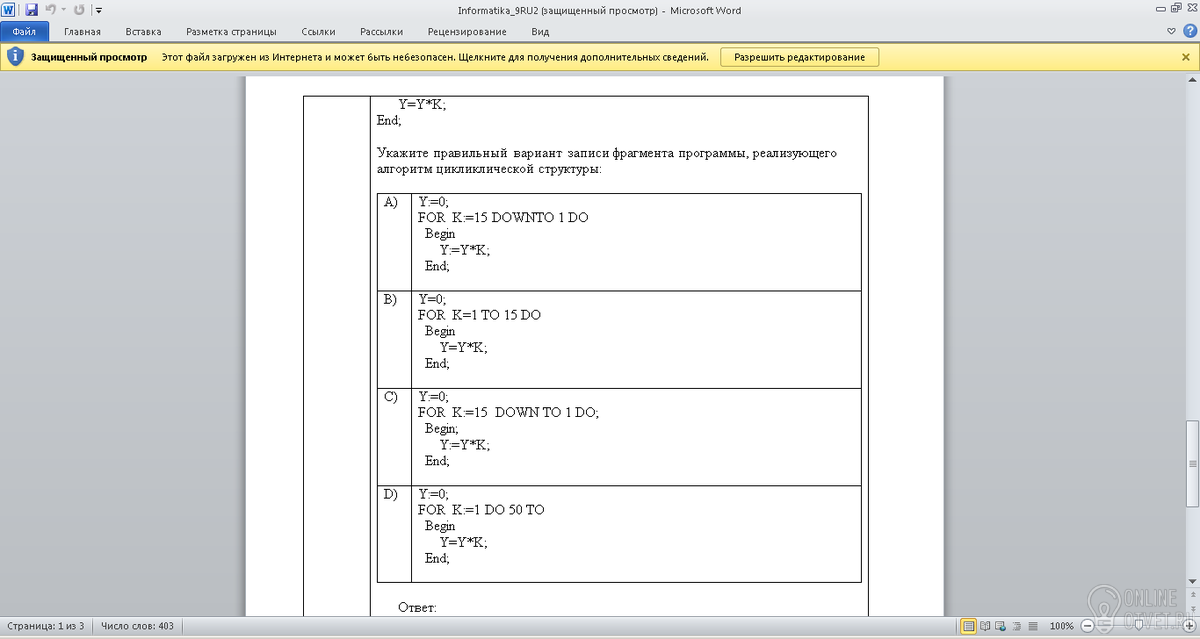Open the Файл tab
This screenshot has width=1200, height=639.
pos(25,32)
